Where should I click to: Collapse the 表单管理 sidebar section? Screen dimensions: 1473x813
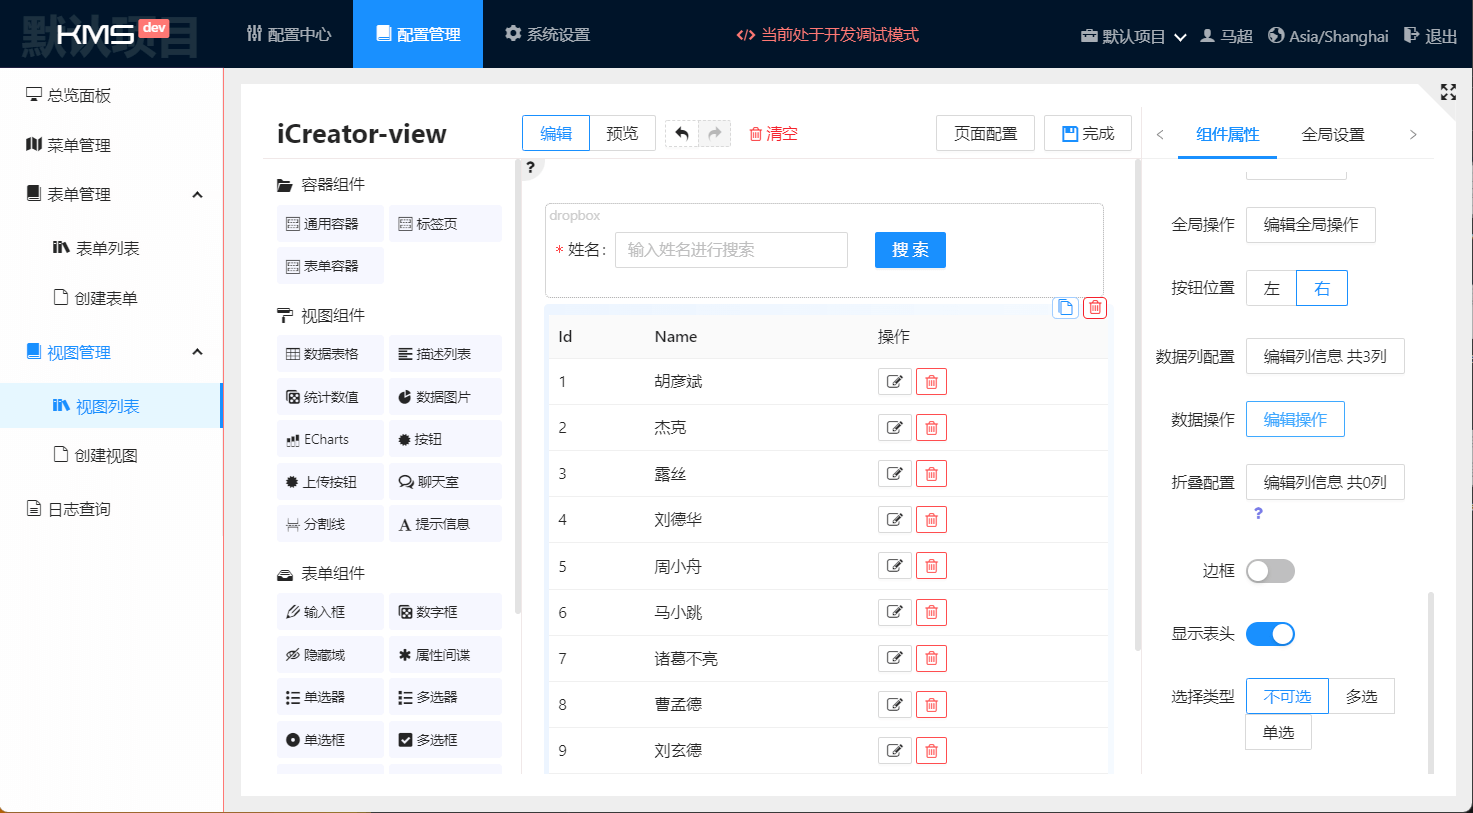click(x=197, y=195)
